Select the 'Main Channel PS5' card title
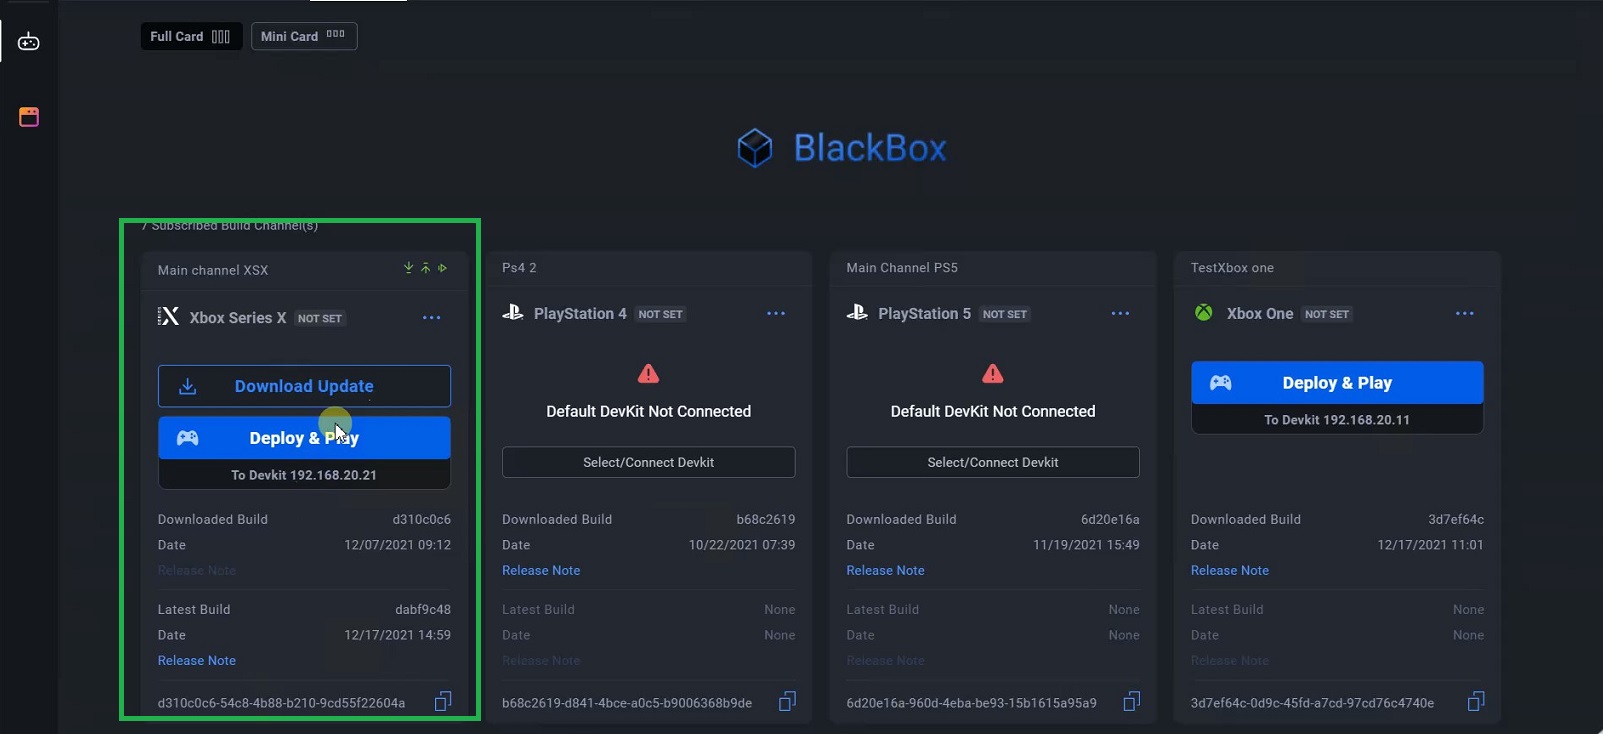 pos(902,268)
